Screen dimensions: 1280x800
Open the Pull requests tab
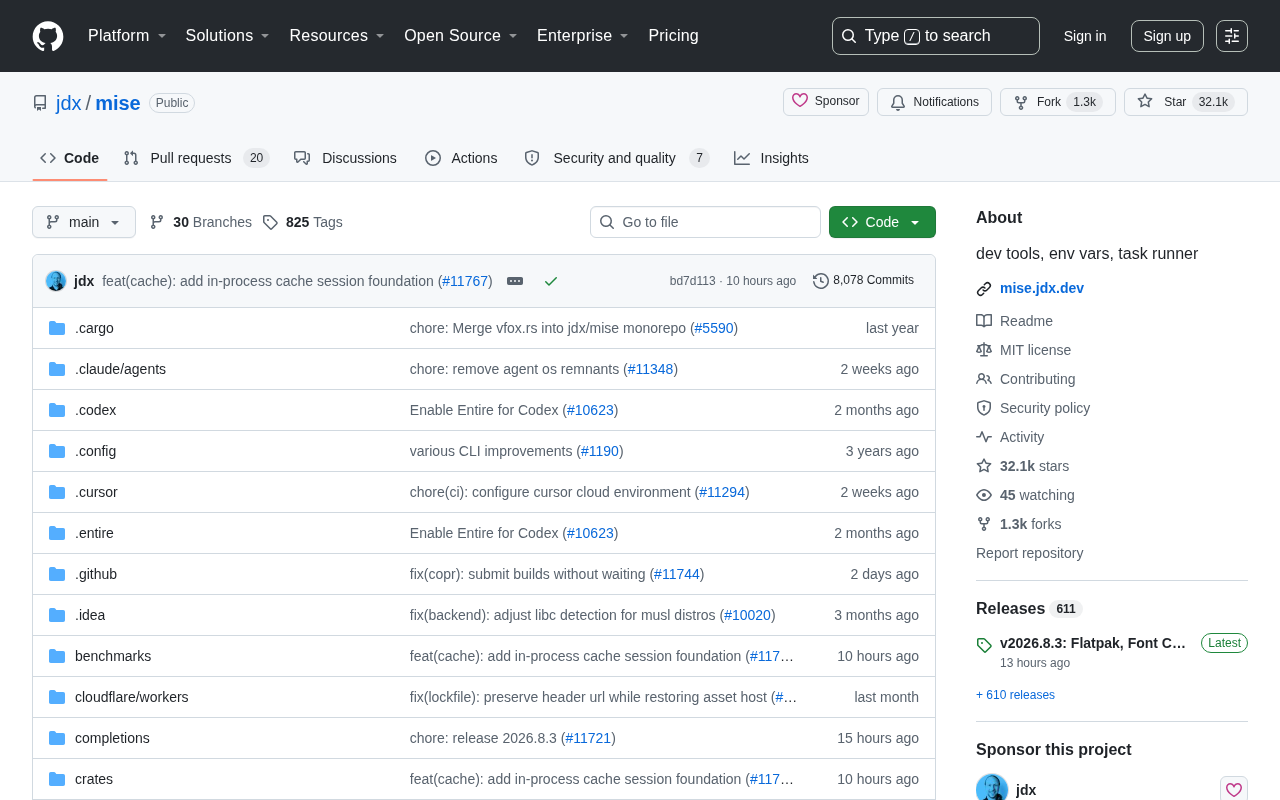click(x=196, y=158)
